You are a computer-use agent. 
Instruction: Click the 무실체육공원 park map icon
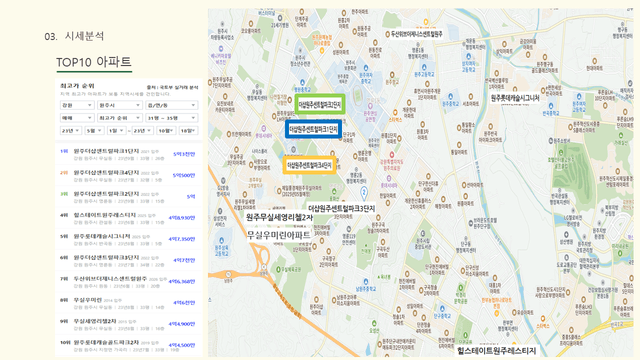click(278, 269)
